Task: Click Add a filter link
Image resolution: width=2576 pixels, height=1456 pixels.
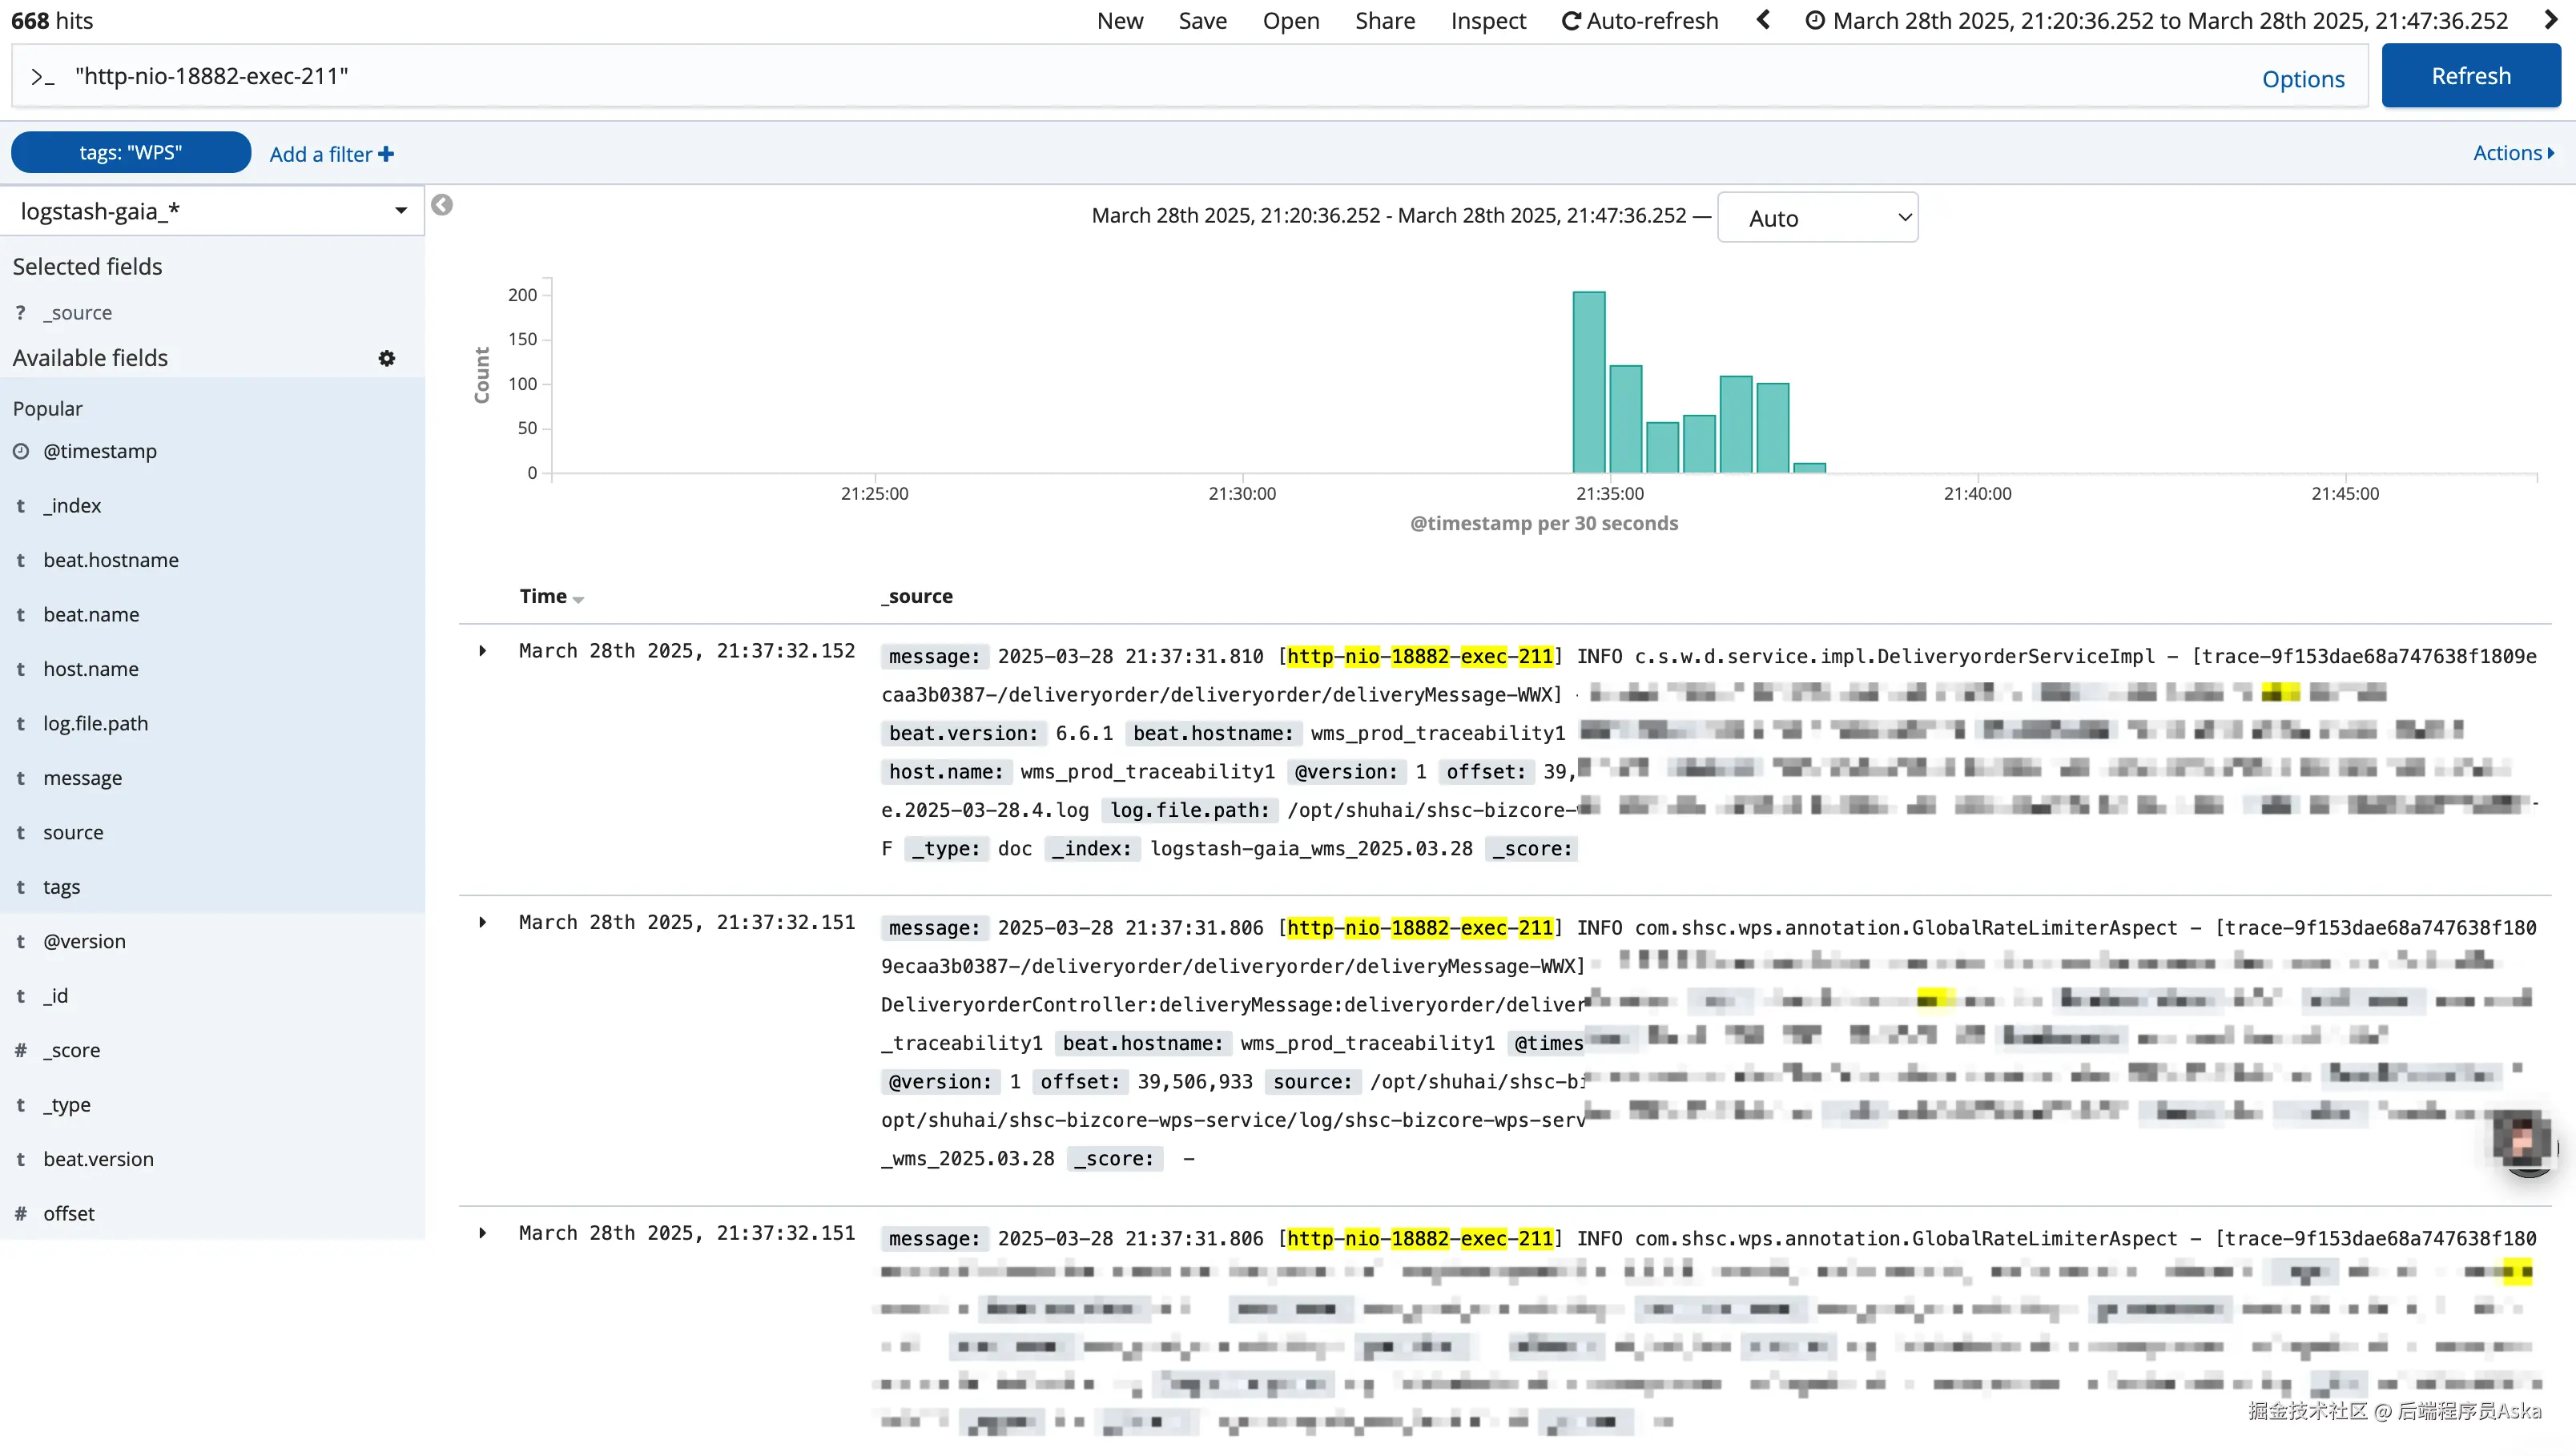Action: pos(331,154)
